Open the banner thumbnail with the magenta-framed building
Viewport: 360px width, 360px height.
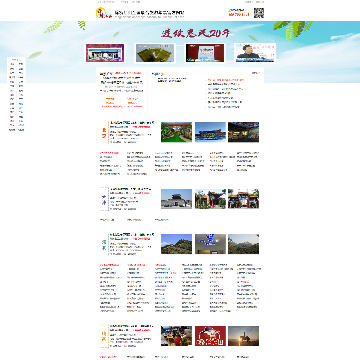105,53
